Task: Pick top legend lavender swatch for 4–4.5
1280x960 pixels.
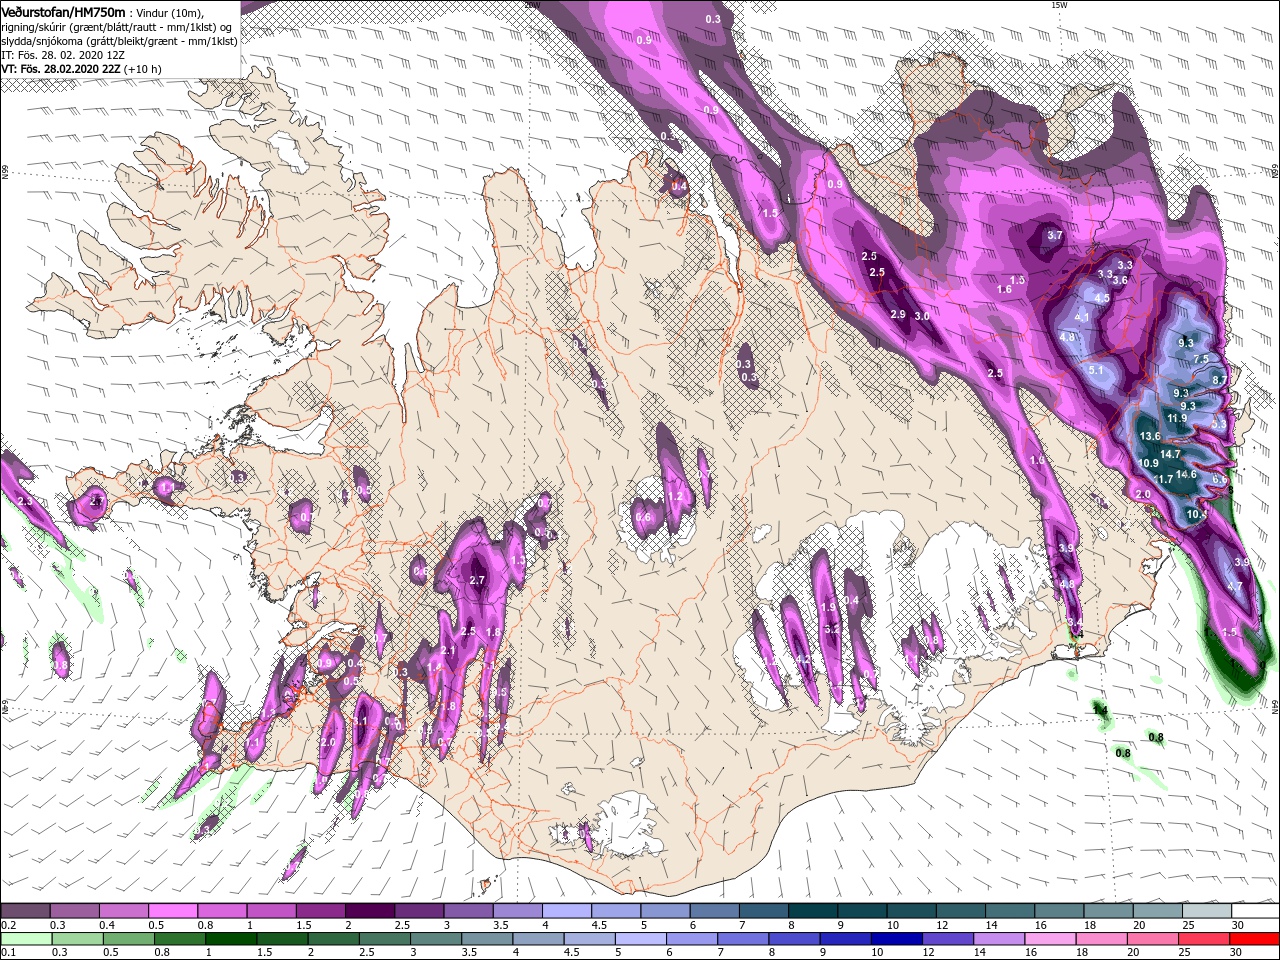Action: click(x=566, y=911)
